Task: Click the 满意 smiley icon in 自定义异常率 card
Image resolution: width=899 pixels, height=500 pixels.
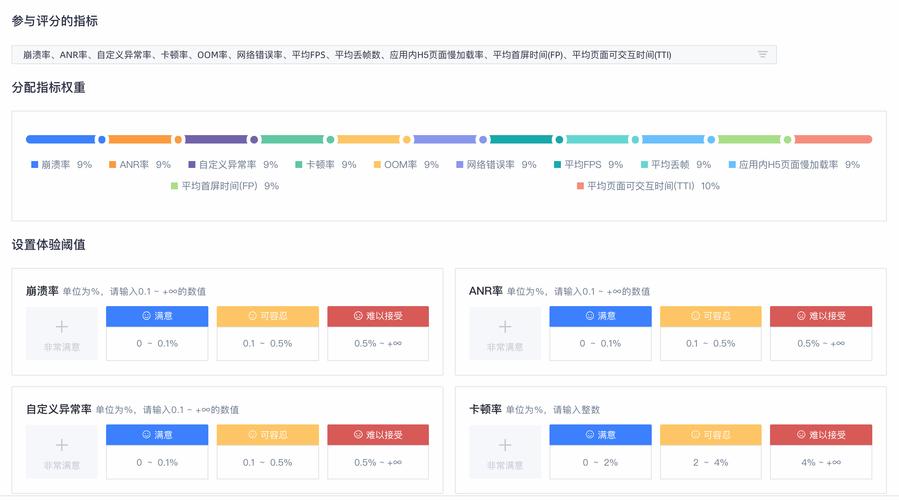Action: [146, 435]
